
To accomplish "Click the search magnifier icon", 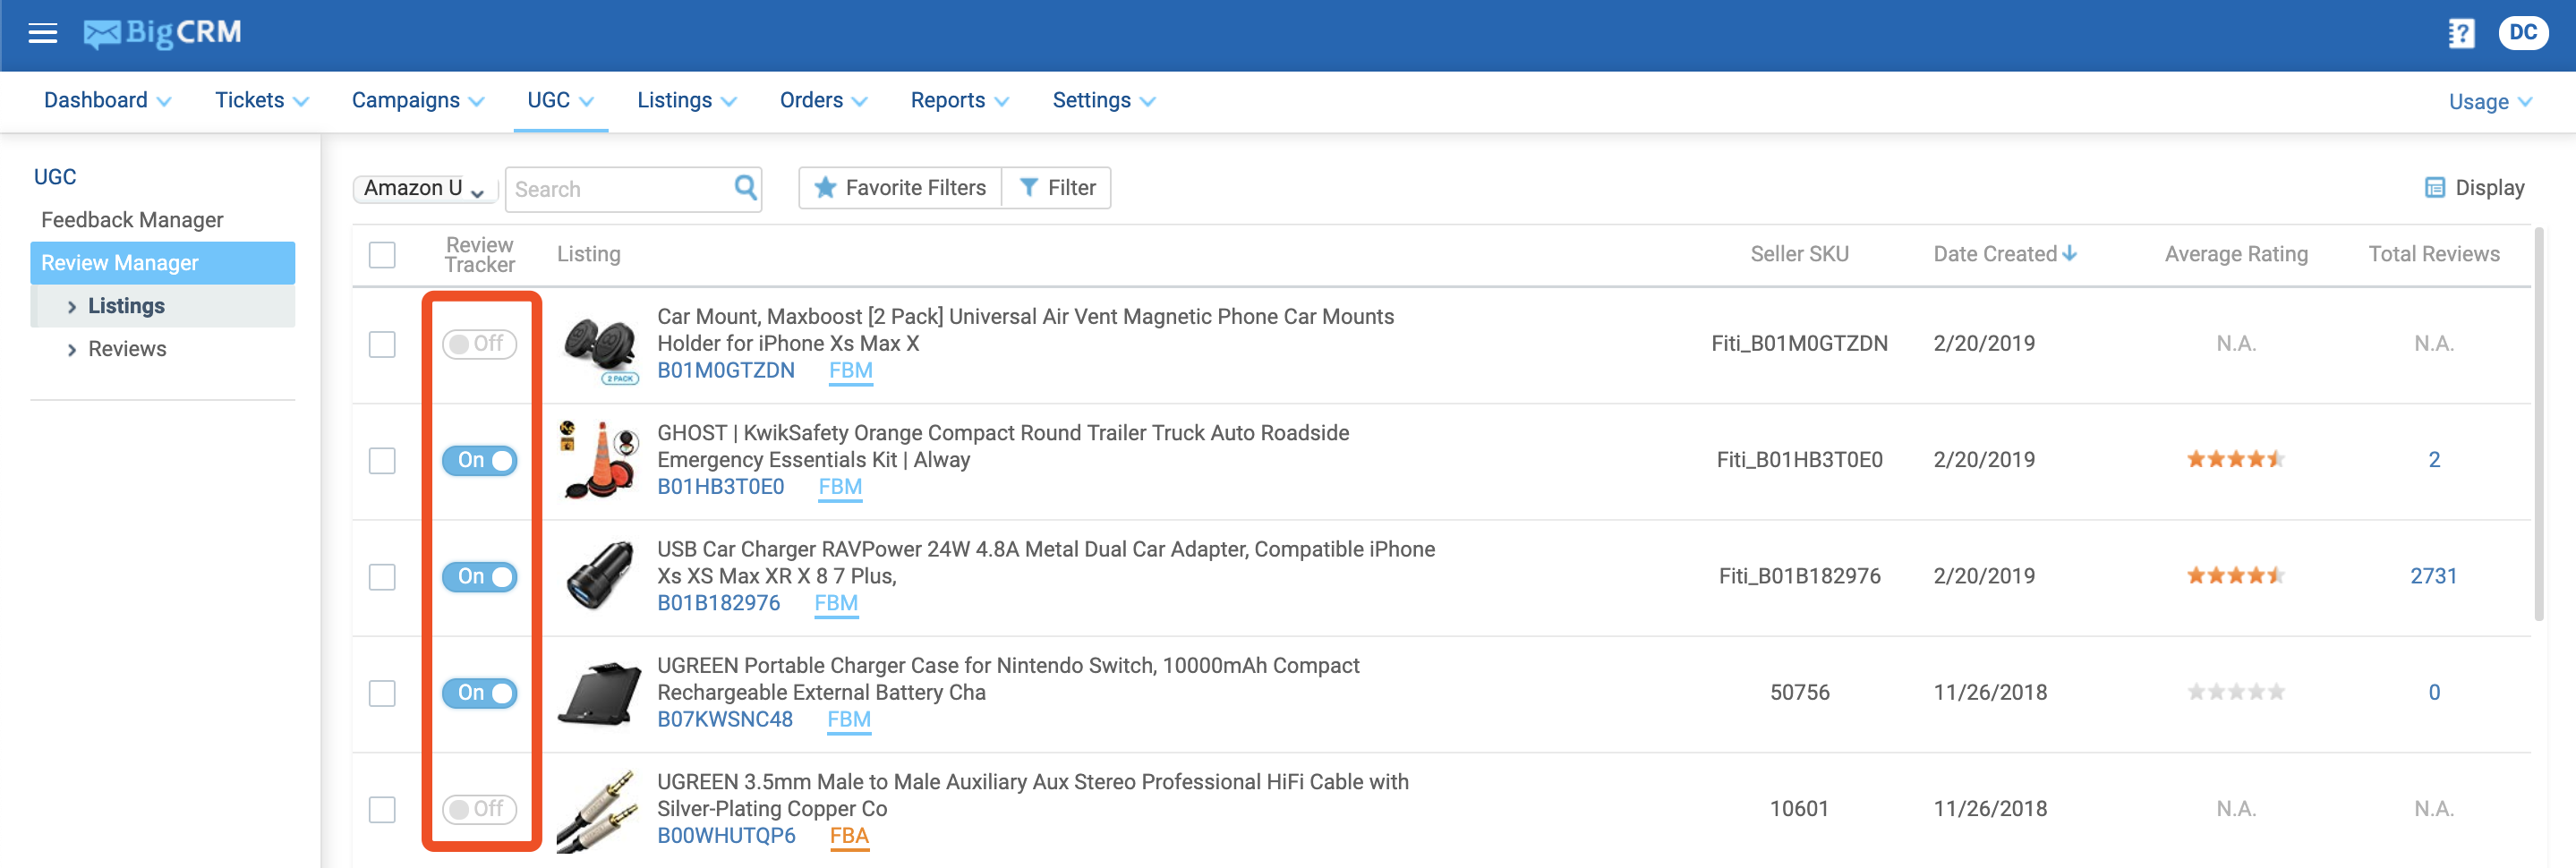I will (x=745, y=188).
